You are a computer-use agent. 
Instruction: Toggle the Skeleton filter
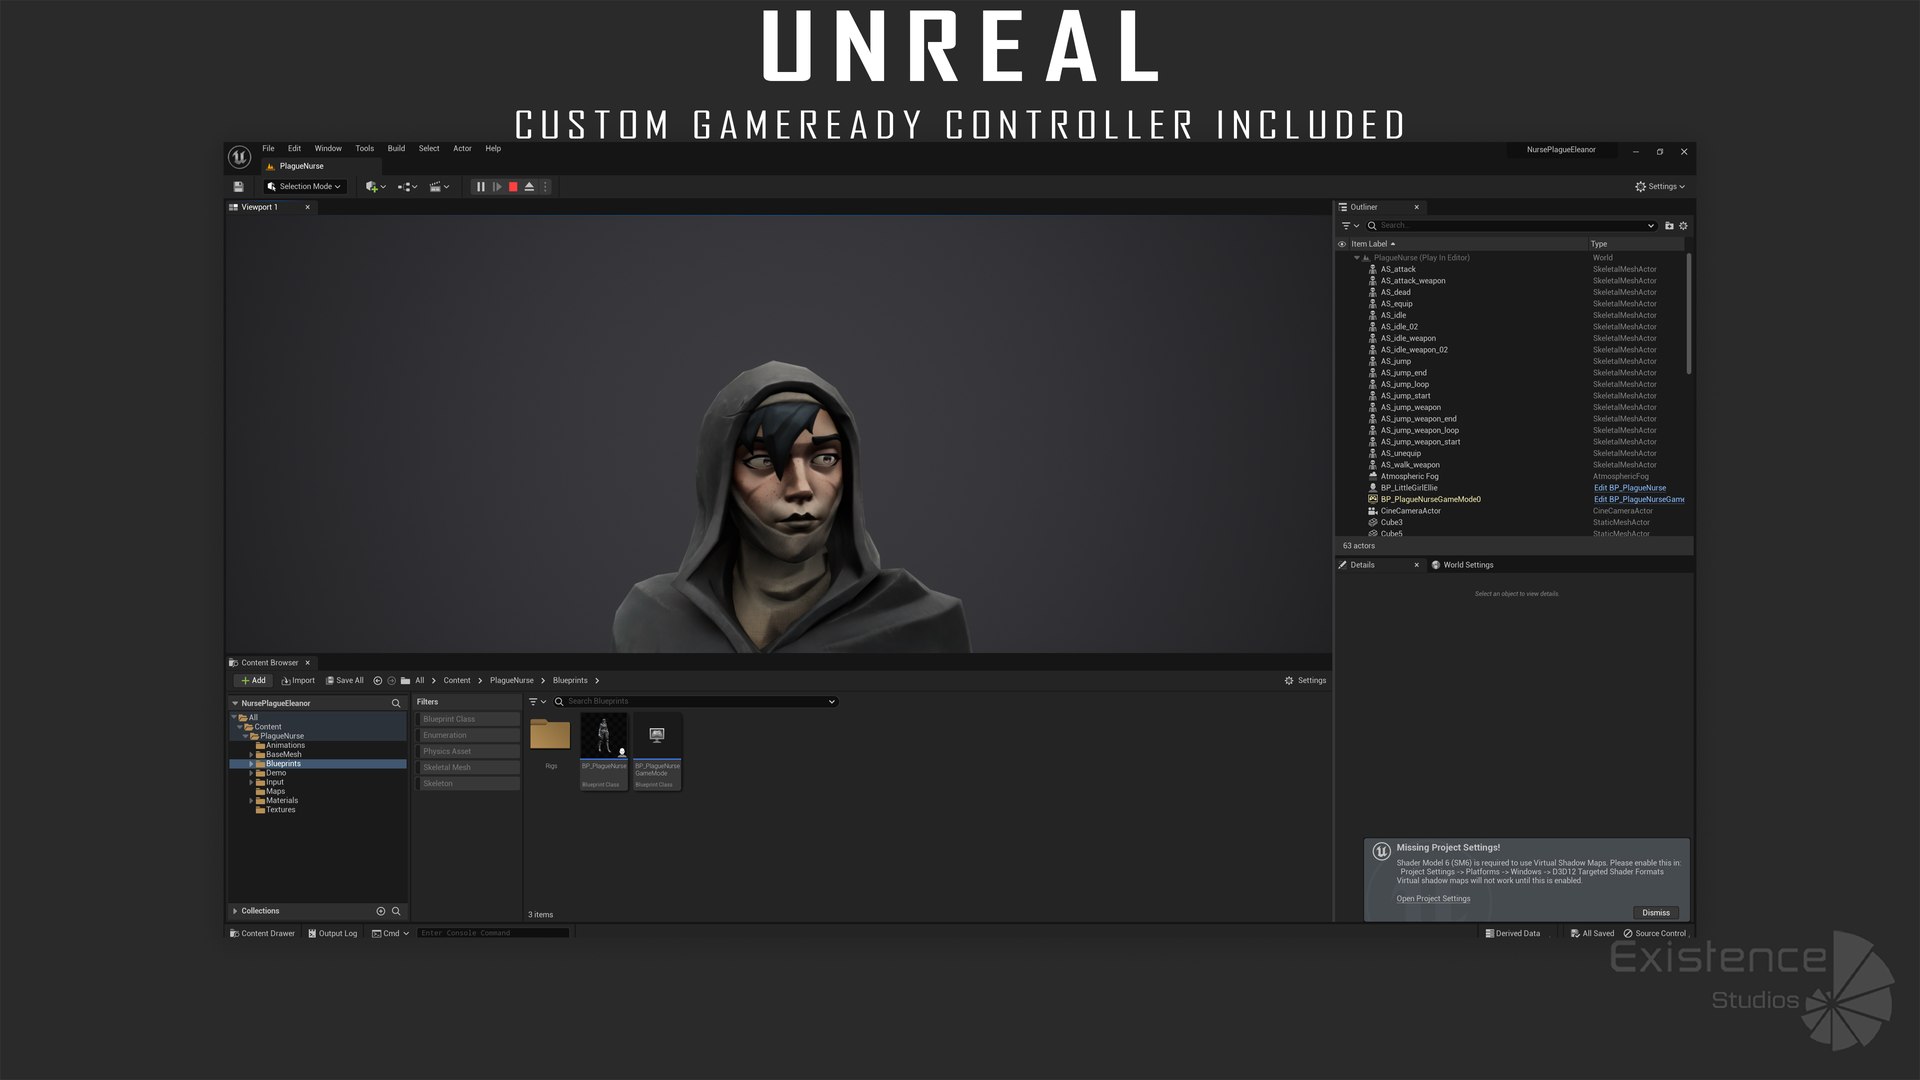click(x=468, y=784)
